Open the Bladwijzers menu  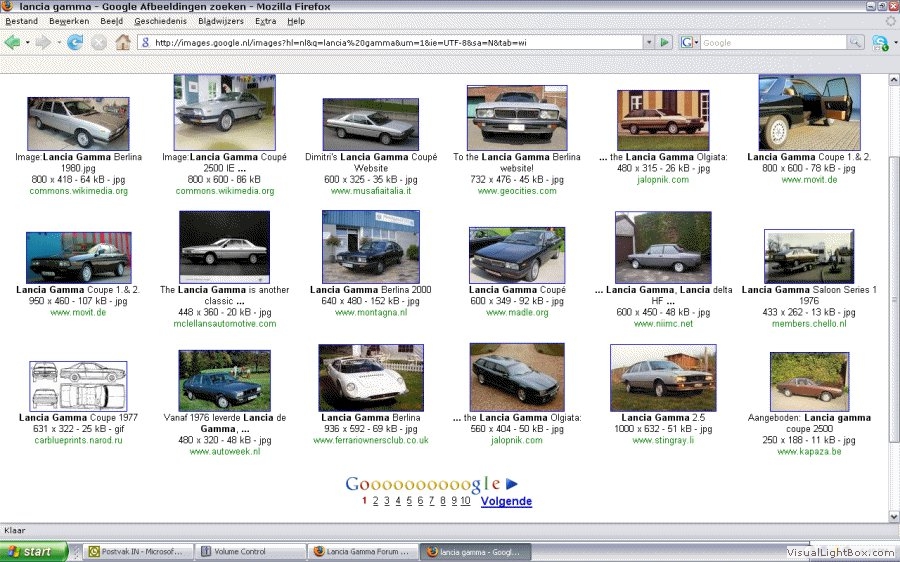[x=220, y=21]
